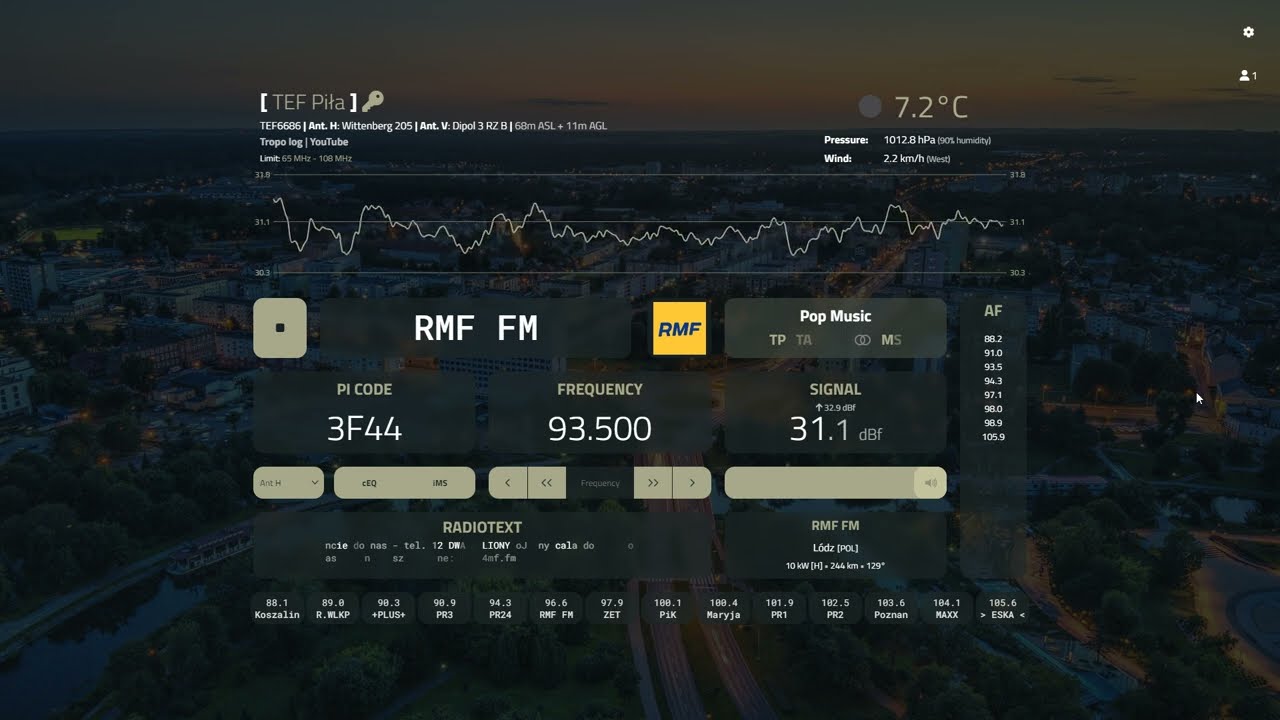The width and height of the screenshot is (1280, 720).
Task: Select 89.0 R.WLKP preset
Action: (333, 609)
